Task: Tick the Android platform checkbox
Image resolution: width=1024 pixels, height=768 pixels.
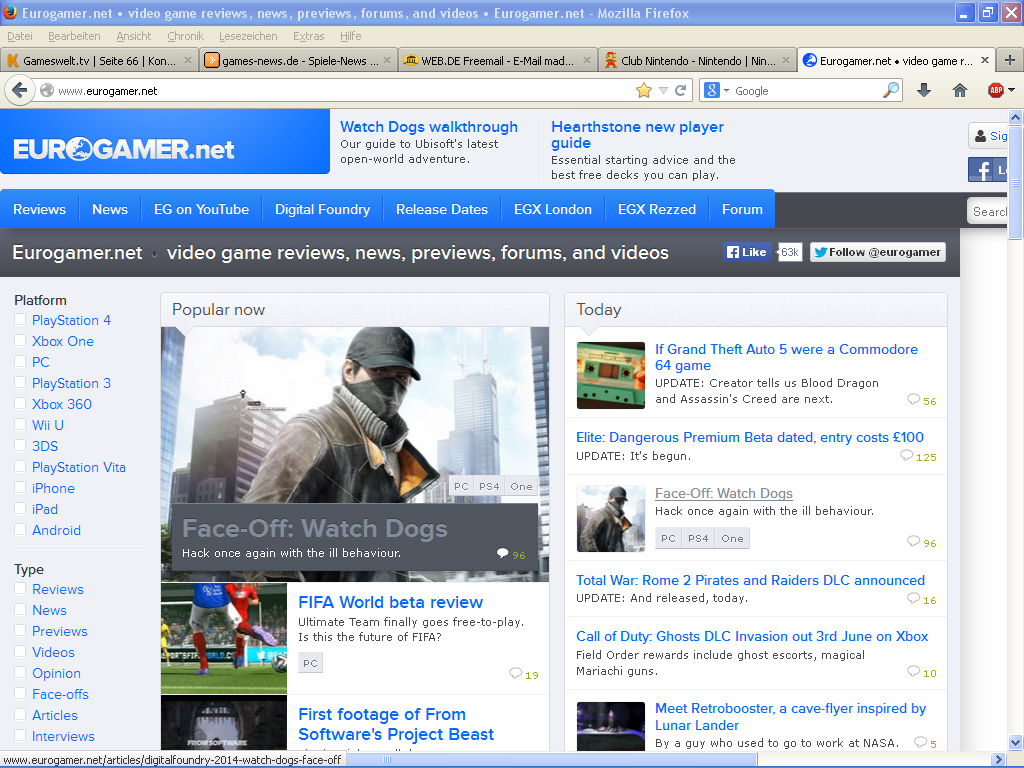Action: point(20,529)
